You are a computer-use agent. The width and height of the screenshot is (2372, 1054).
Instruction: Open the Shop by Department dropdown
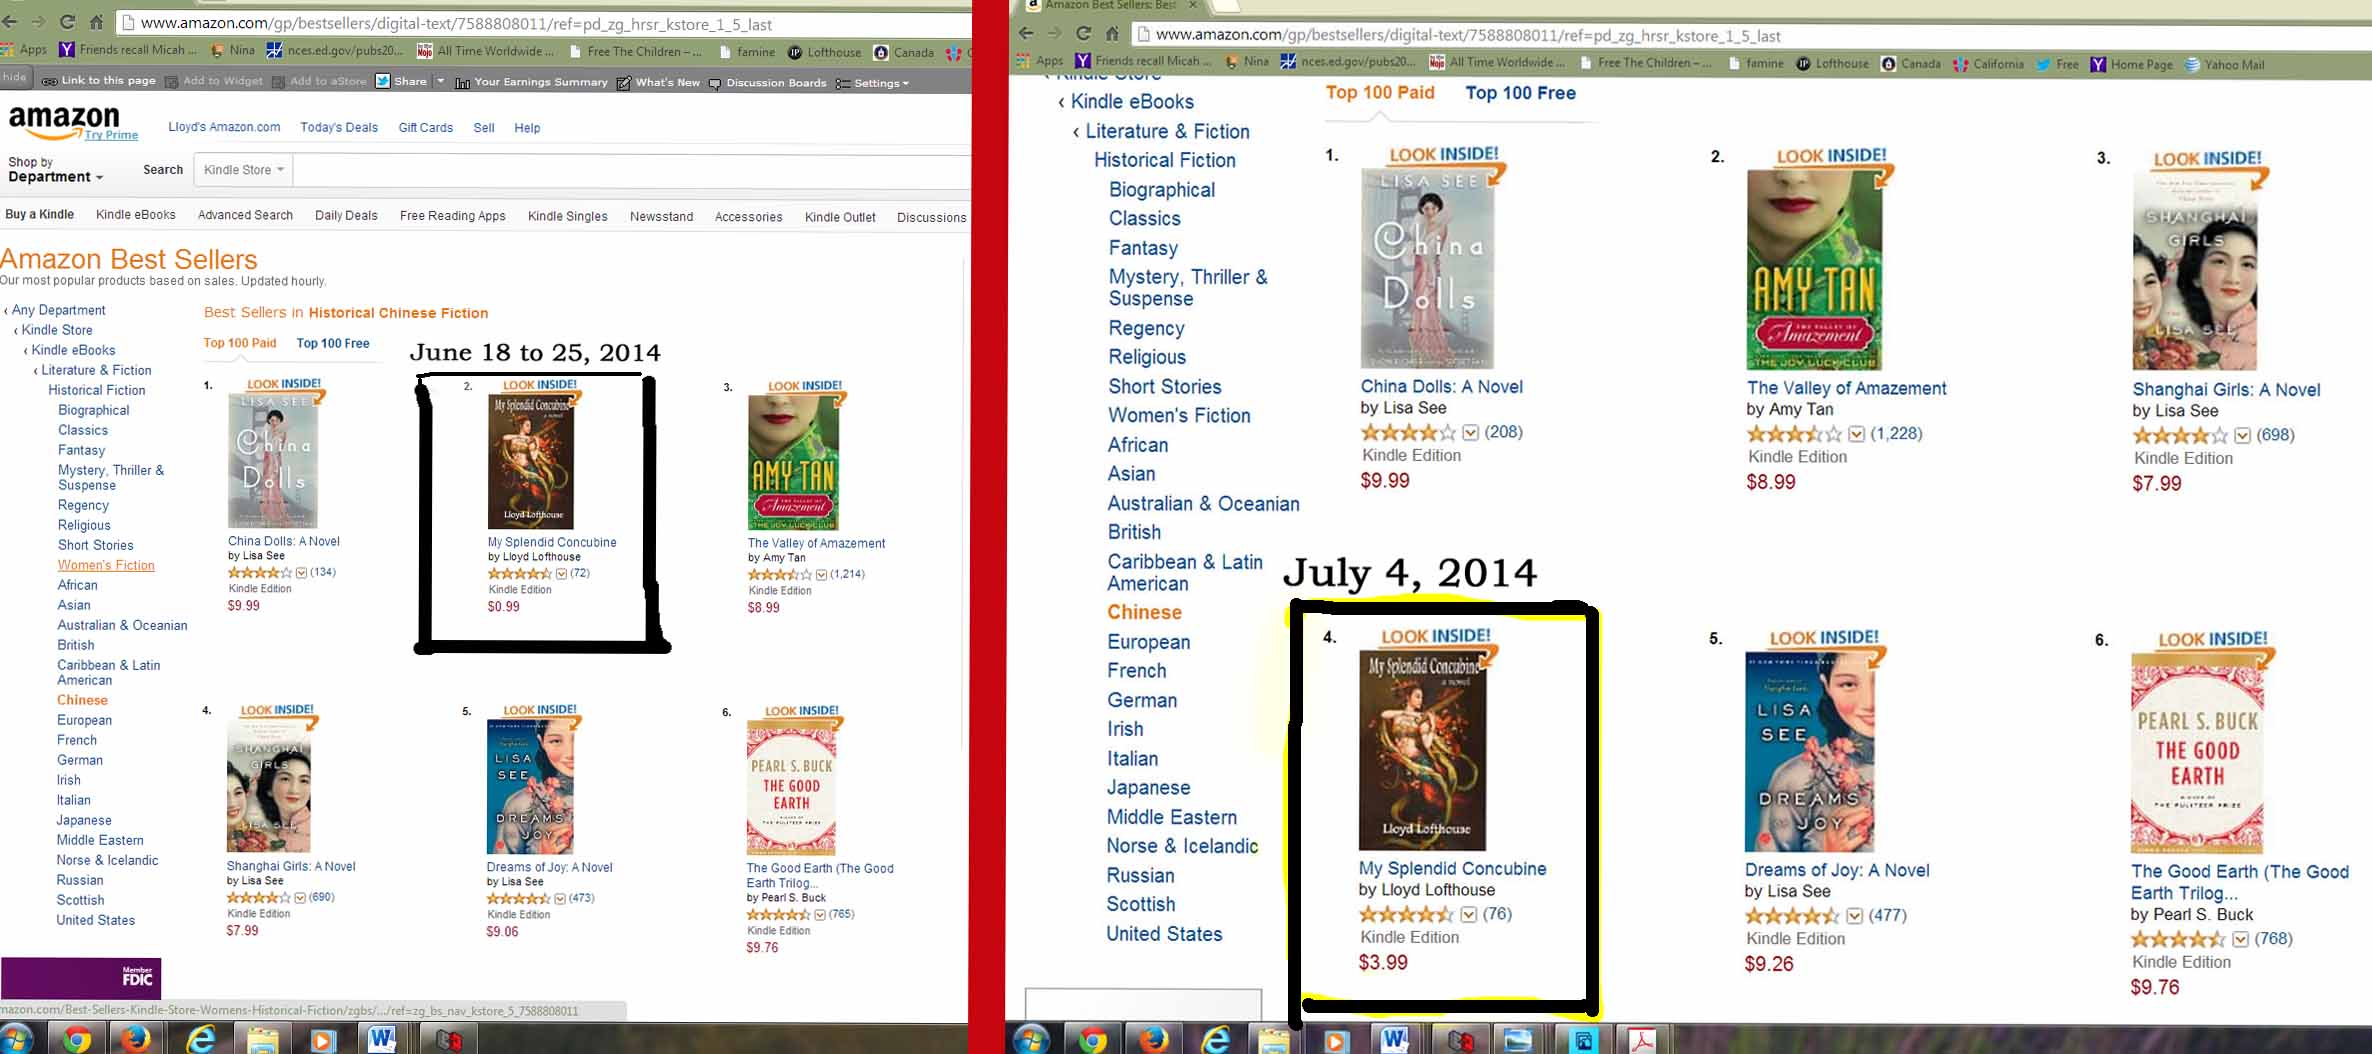[x=56, y=169]
